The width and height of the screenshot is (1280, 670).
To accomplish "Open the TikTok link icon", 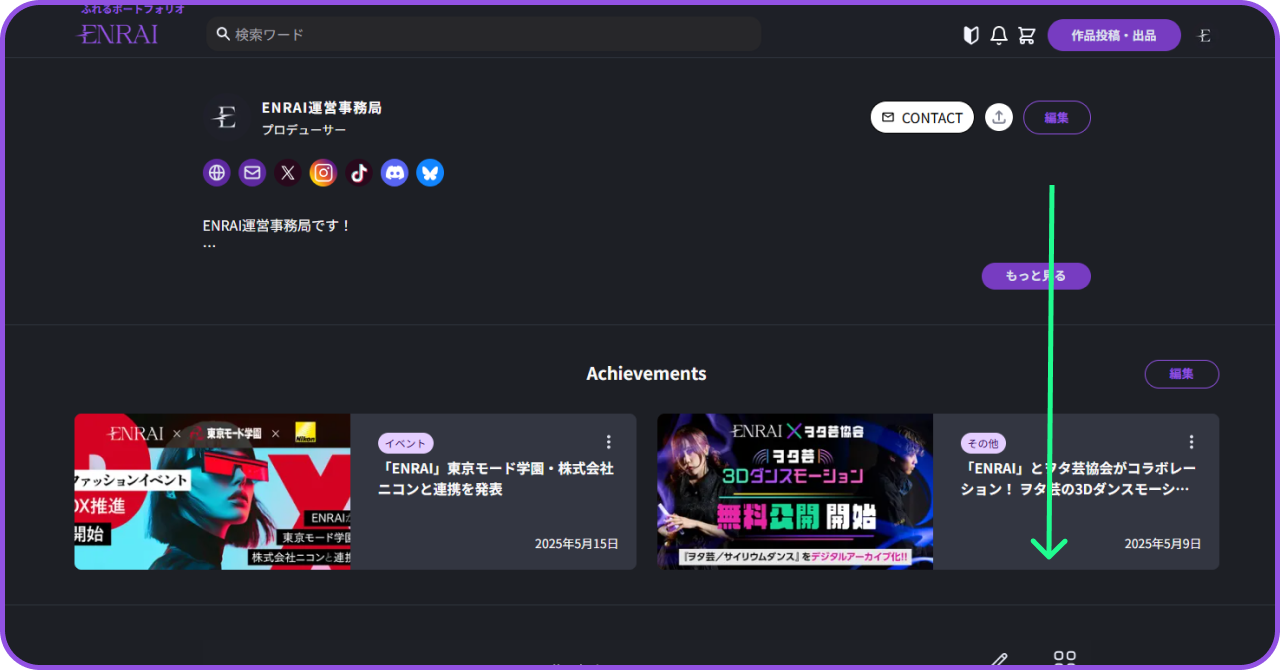I will (x=359, y=173).
